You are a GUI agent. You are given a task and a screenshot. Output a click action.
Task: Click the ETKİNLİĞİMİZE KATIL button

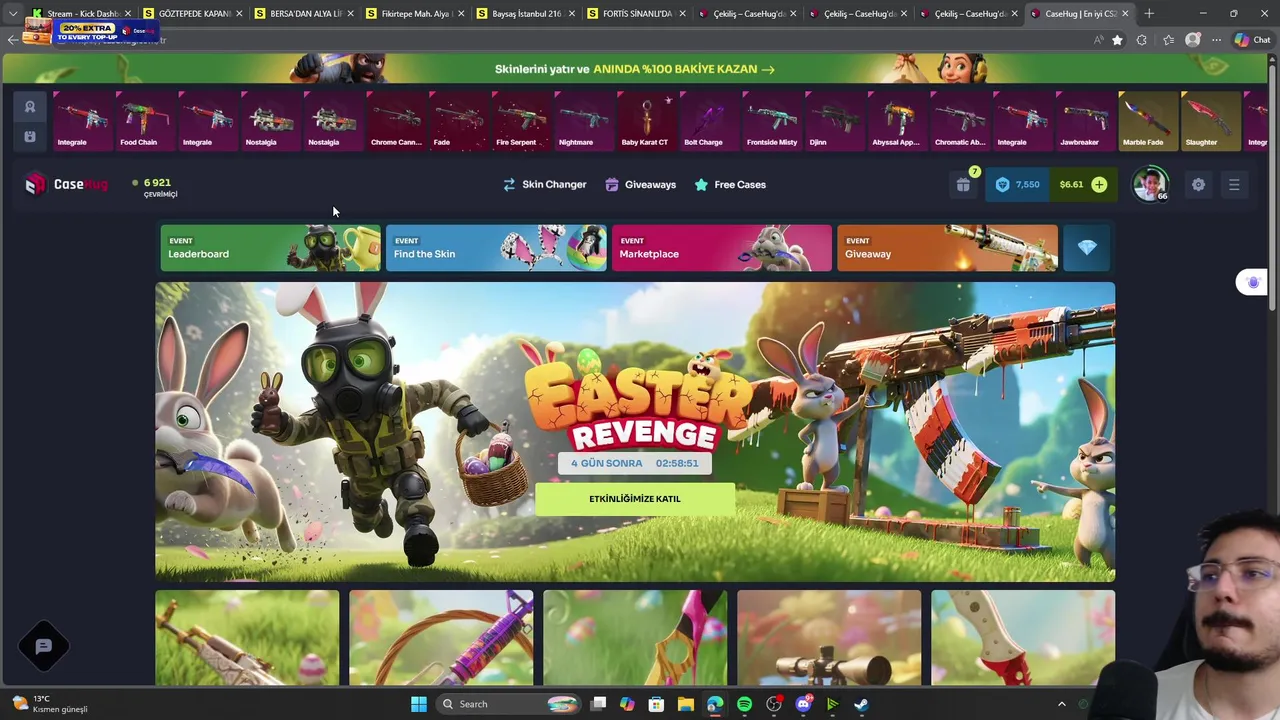coord(635,499)
